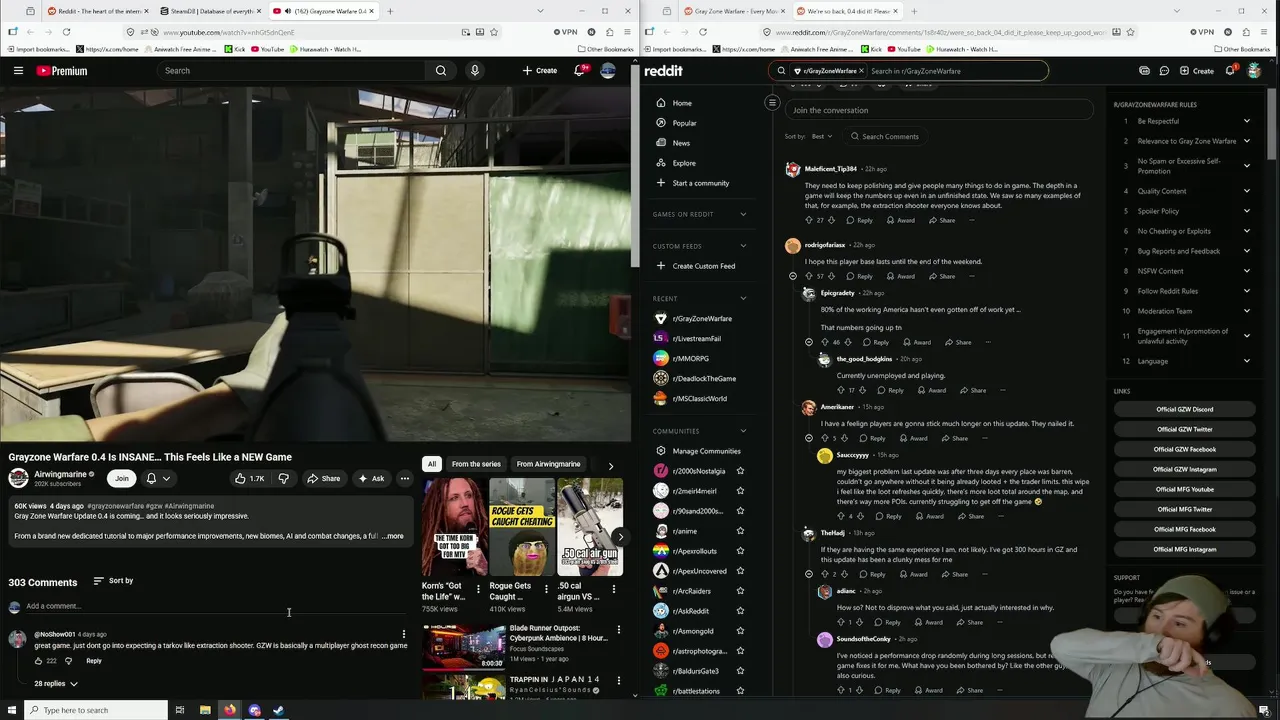
Task: Upvote the Maleficent_Tip384 comment
Action: click(809, 220)
